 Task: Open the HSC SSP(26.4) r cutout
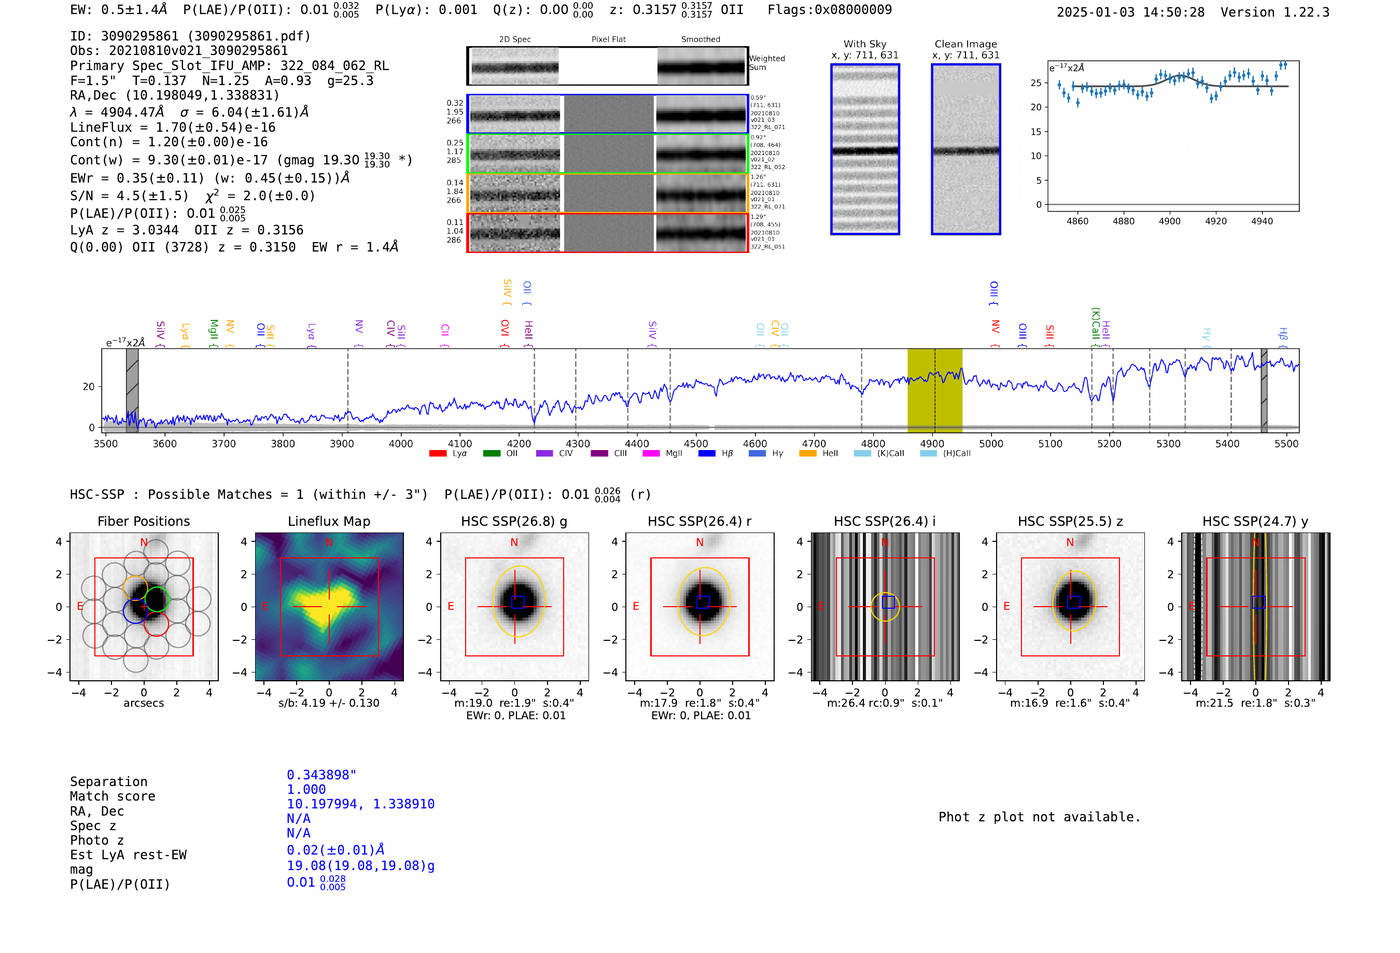pyautogui.click(x=700, y=607)
